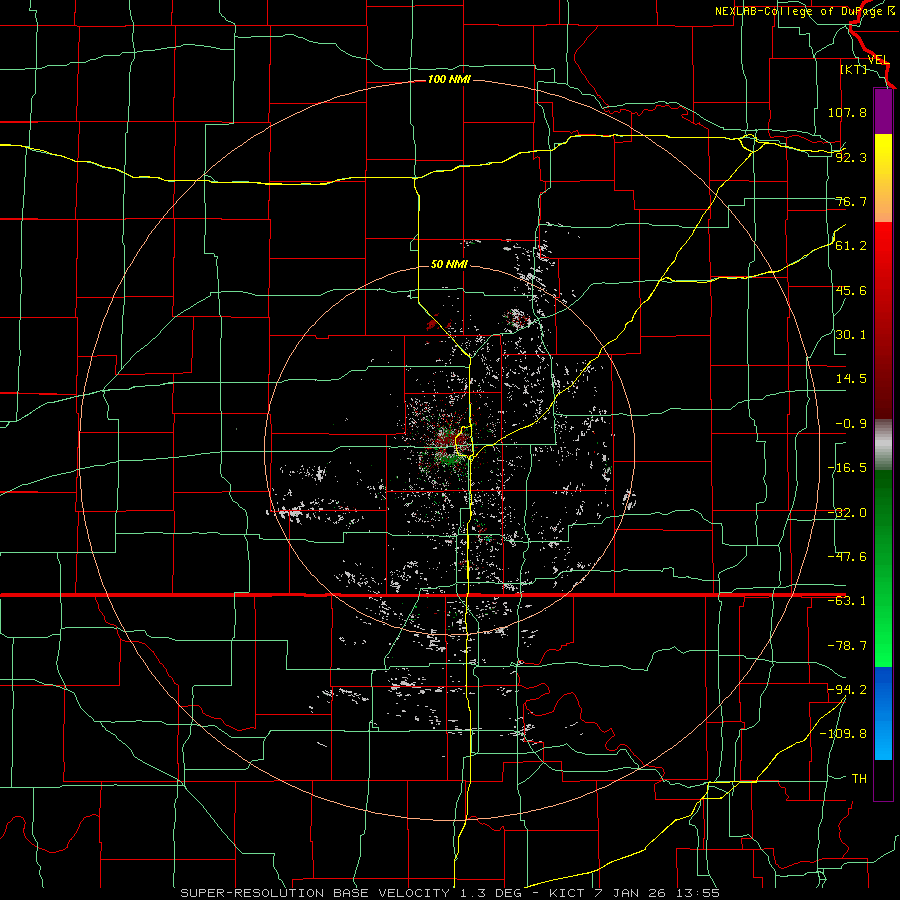The height and width of the screenshot is (900, 900).
Task: Select the 61.2 scale value
Action: pos(851,246)
